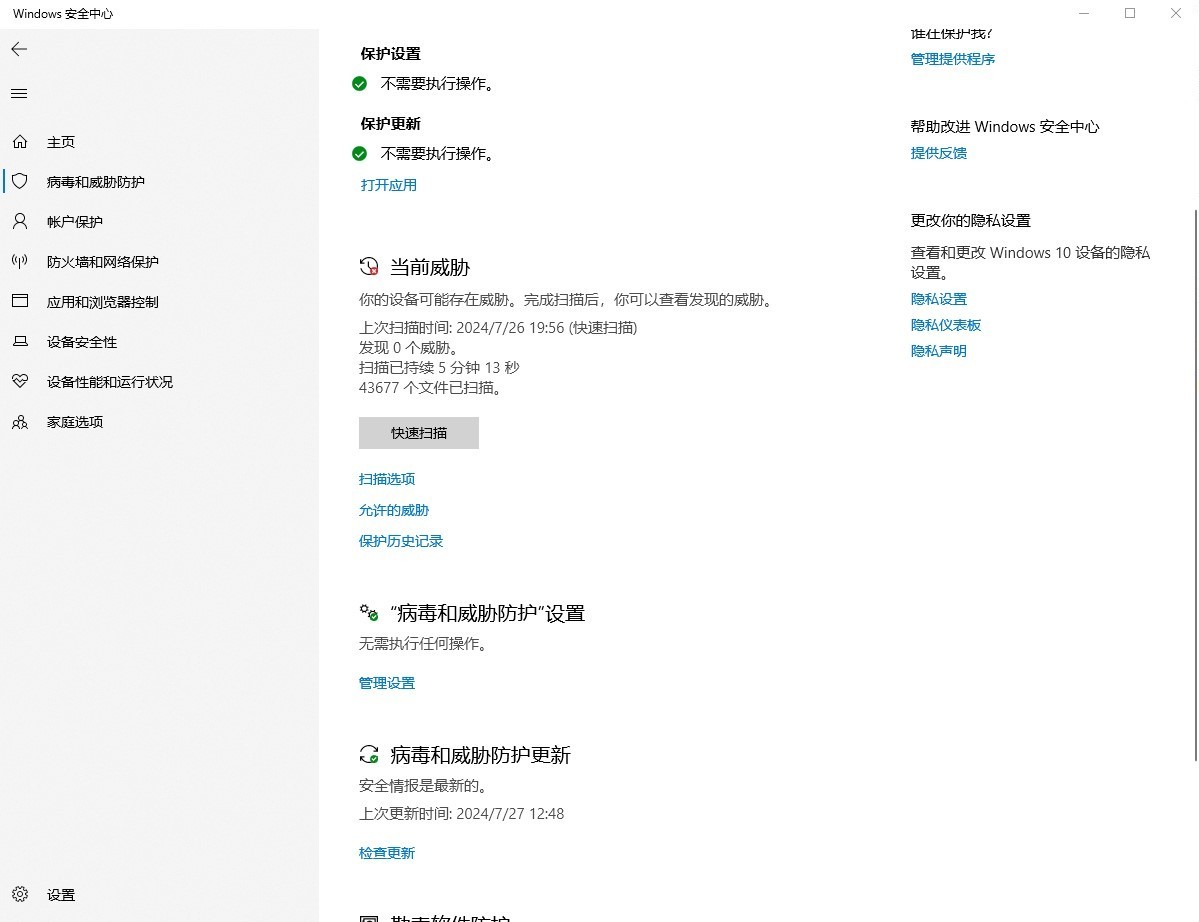Click the 当前威胁 heading

pos(430,268)
